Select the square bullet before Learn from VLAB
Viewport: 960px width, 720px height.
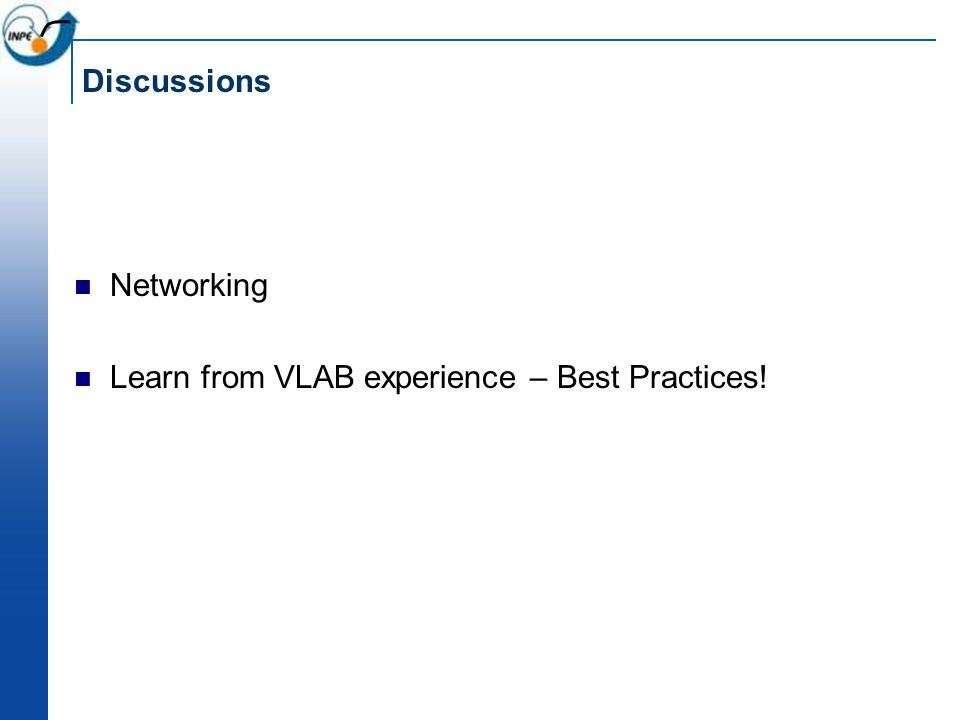click(83, 380)
